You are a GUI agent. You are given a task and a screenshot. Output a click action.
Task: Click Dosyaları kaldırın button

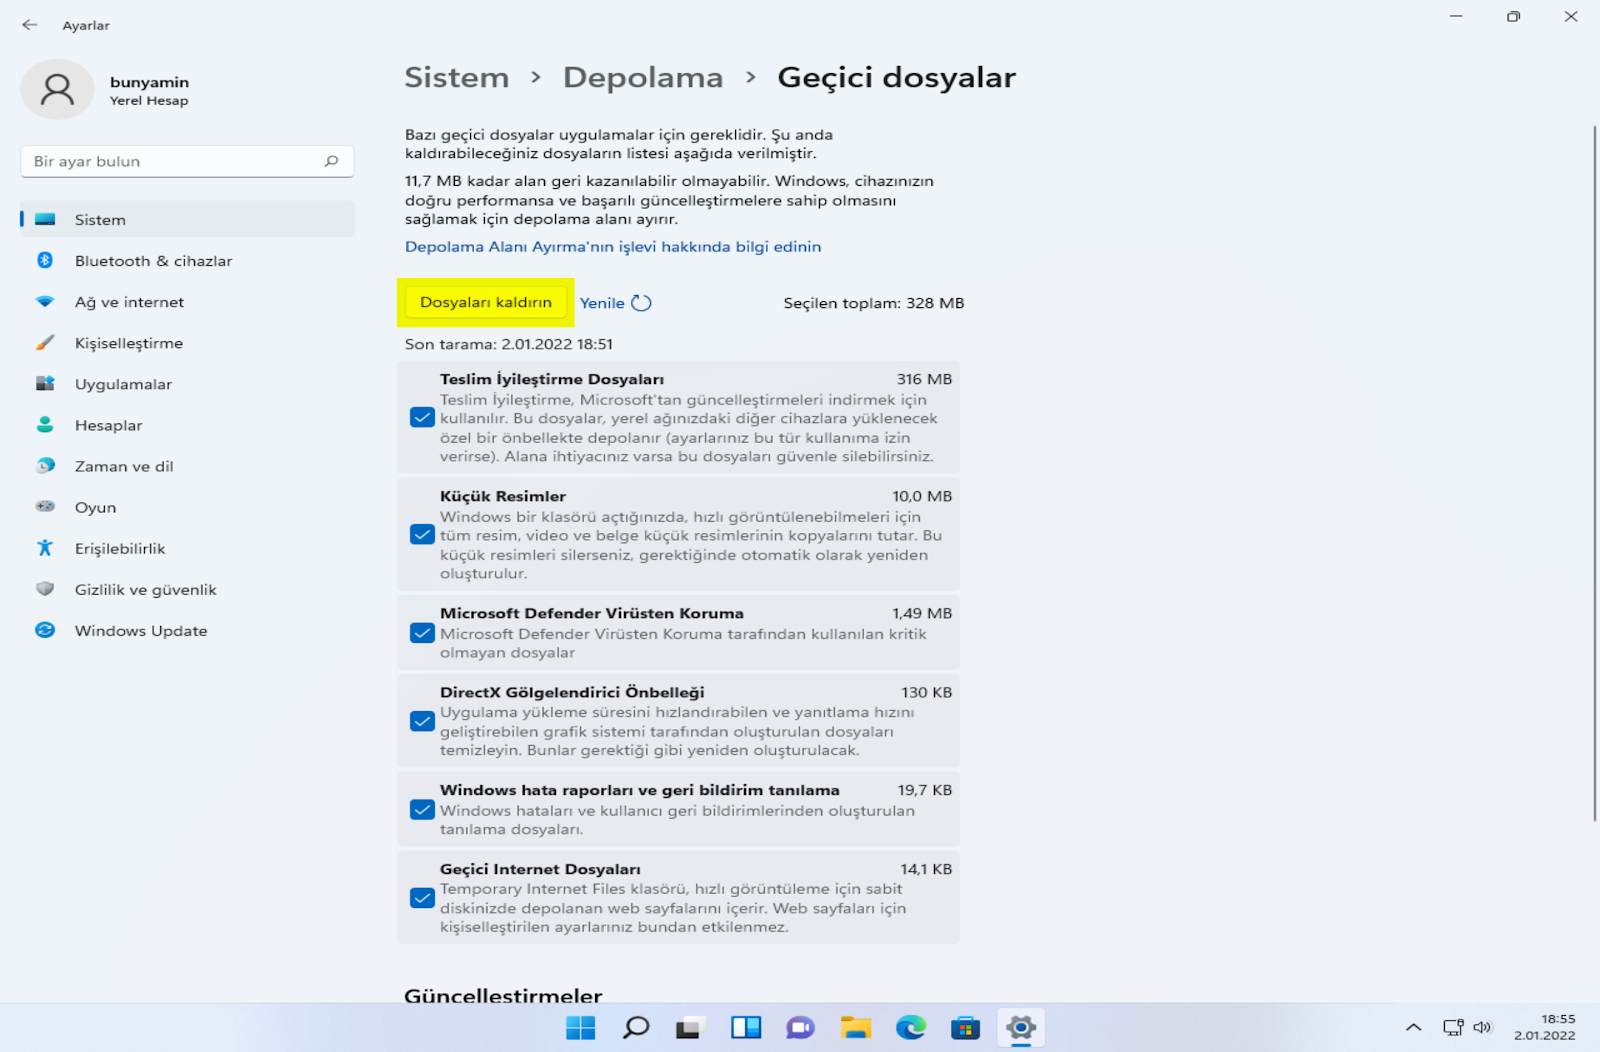click(x=486, y=302)
